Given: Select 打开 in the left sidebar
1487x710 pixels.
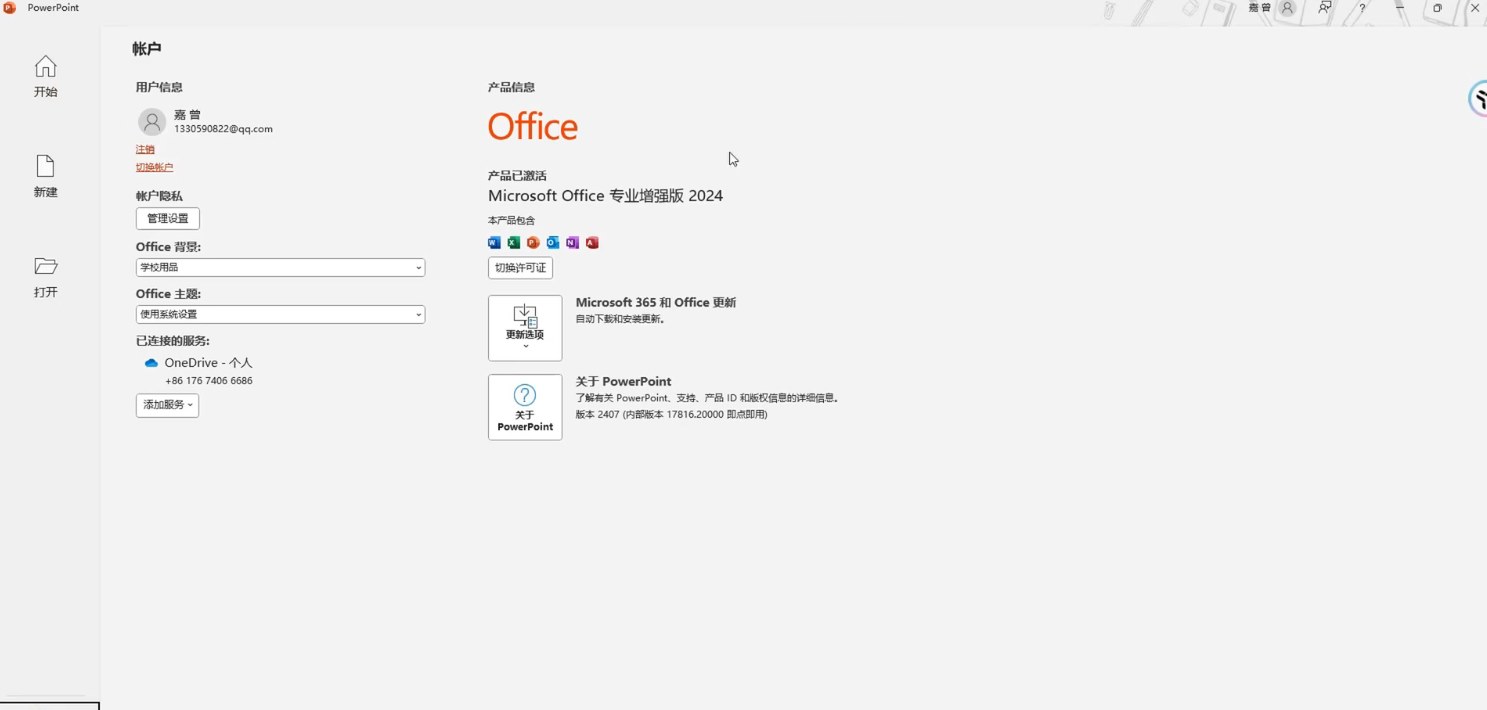Looking at the screenshot, I should tap(45, 277).
